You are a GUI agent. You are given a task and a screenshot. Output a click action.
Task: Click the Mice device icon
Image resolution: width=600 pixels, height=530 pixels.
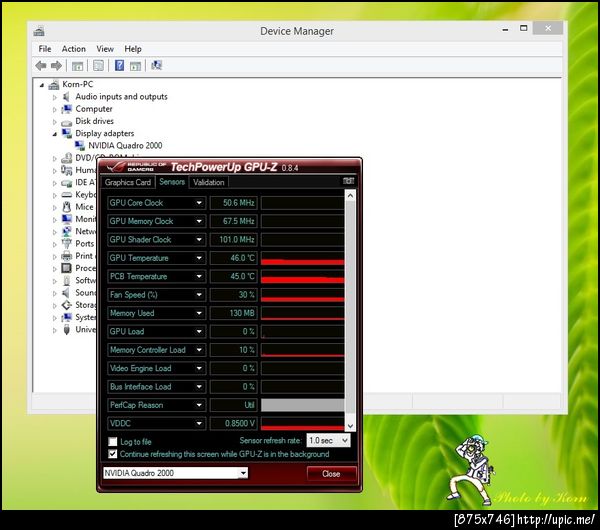[67, 207]
